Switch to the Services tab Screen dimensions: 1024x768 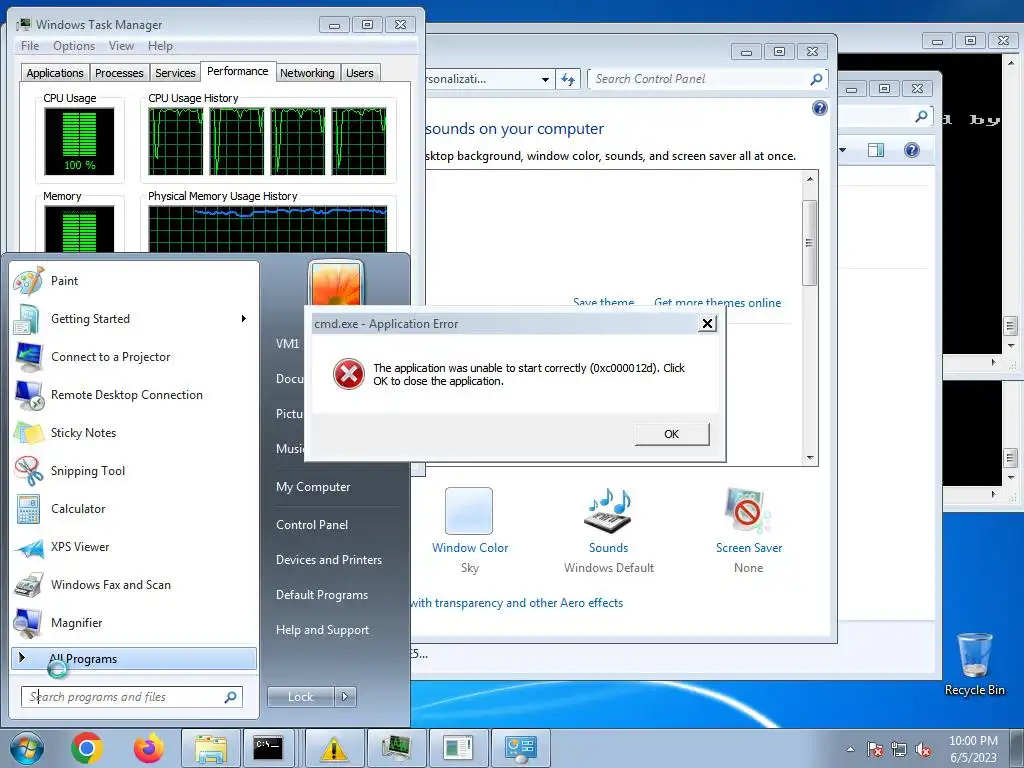click(175, 73)
